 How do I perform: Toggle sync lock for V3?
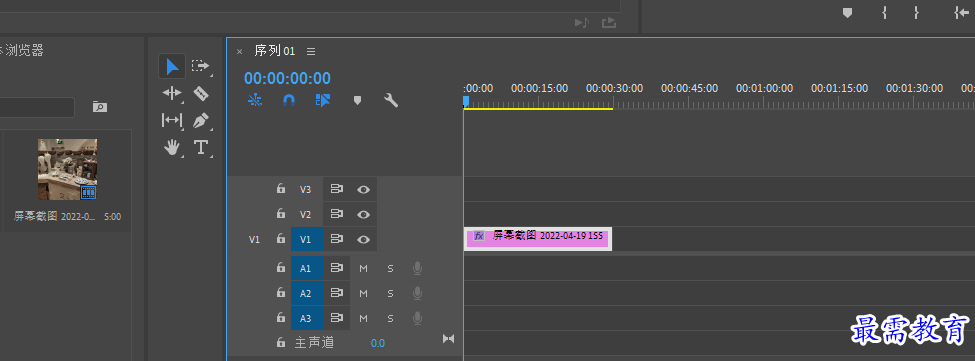point(336,190)
